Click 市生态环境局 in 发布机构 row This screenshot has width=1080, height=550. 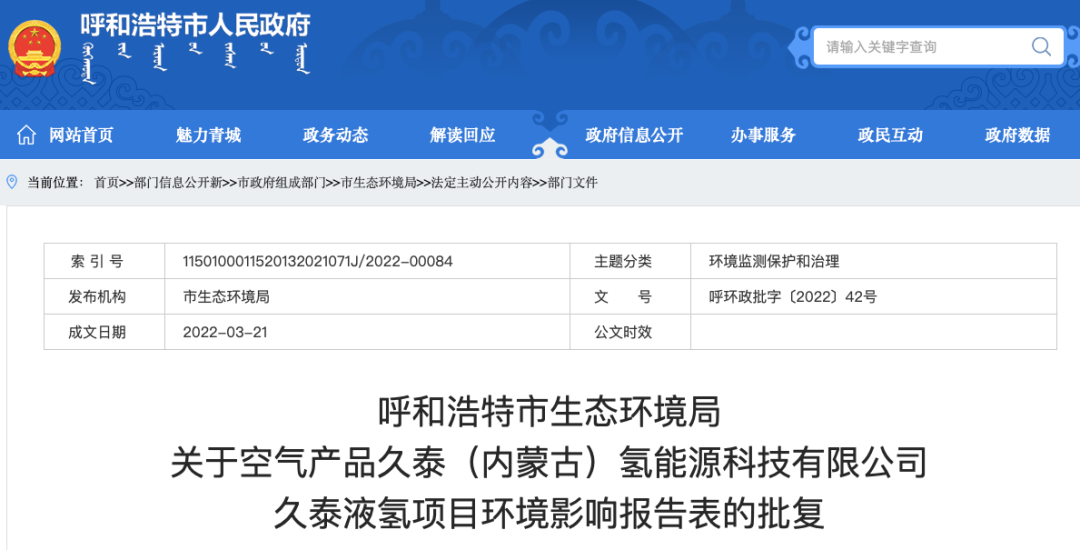226,297
